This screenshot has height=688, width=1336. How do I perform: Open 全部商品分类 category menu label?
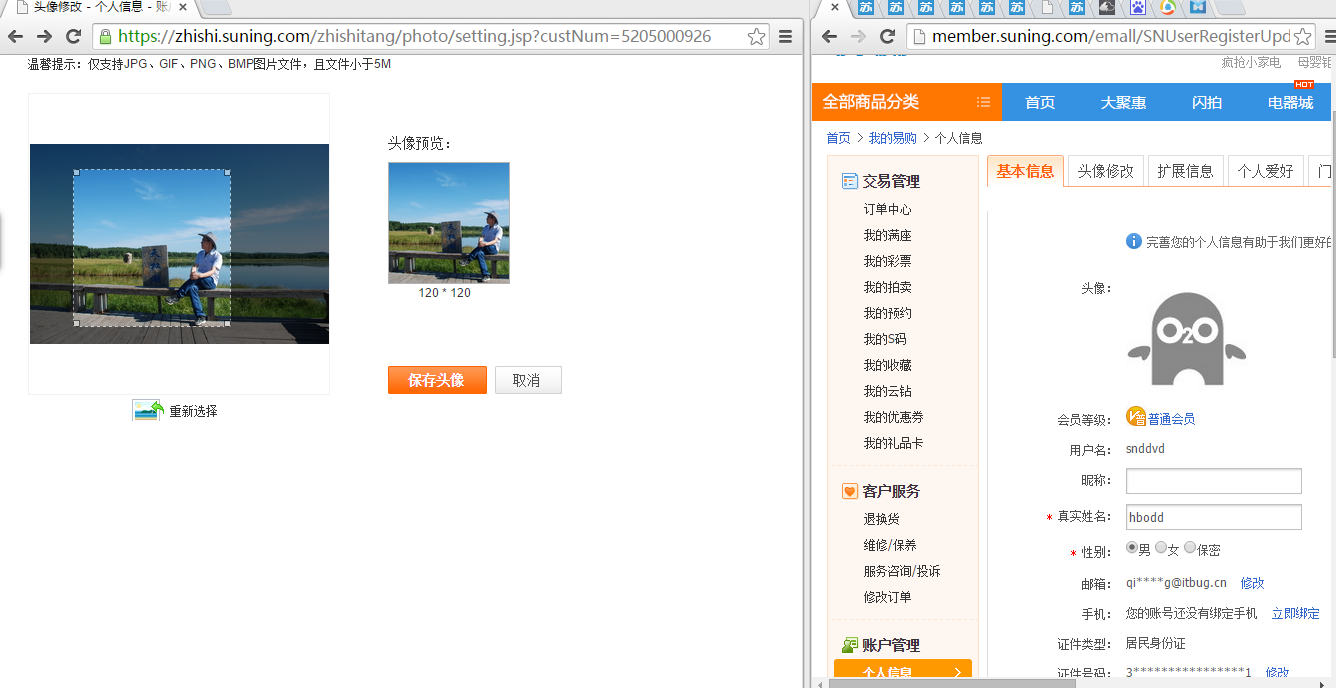point(870,102)
